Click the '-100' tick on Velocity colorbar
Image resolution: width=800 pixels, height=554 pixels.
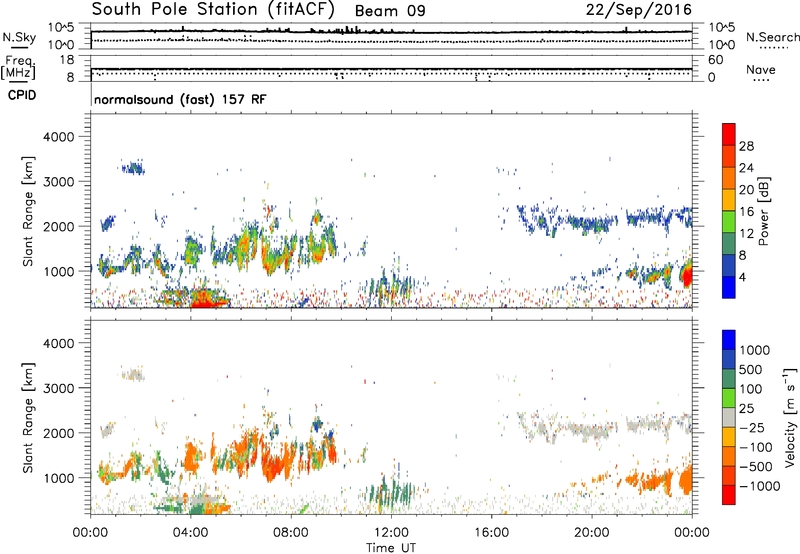tap(756, 447)
